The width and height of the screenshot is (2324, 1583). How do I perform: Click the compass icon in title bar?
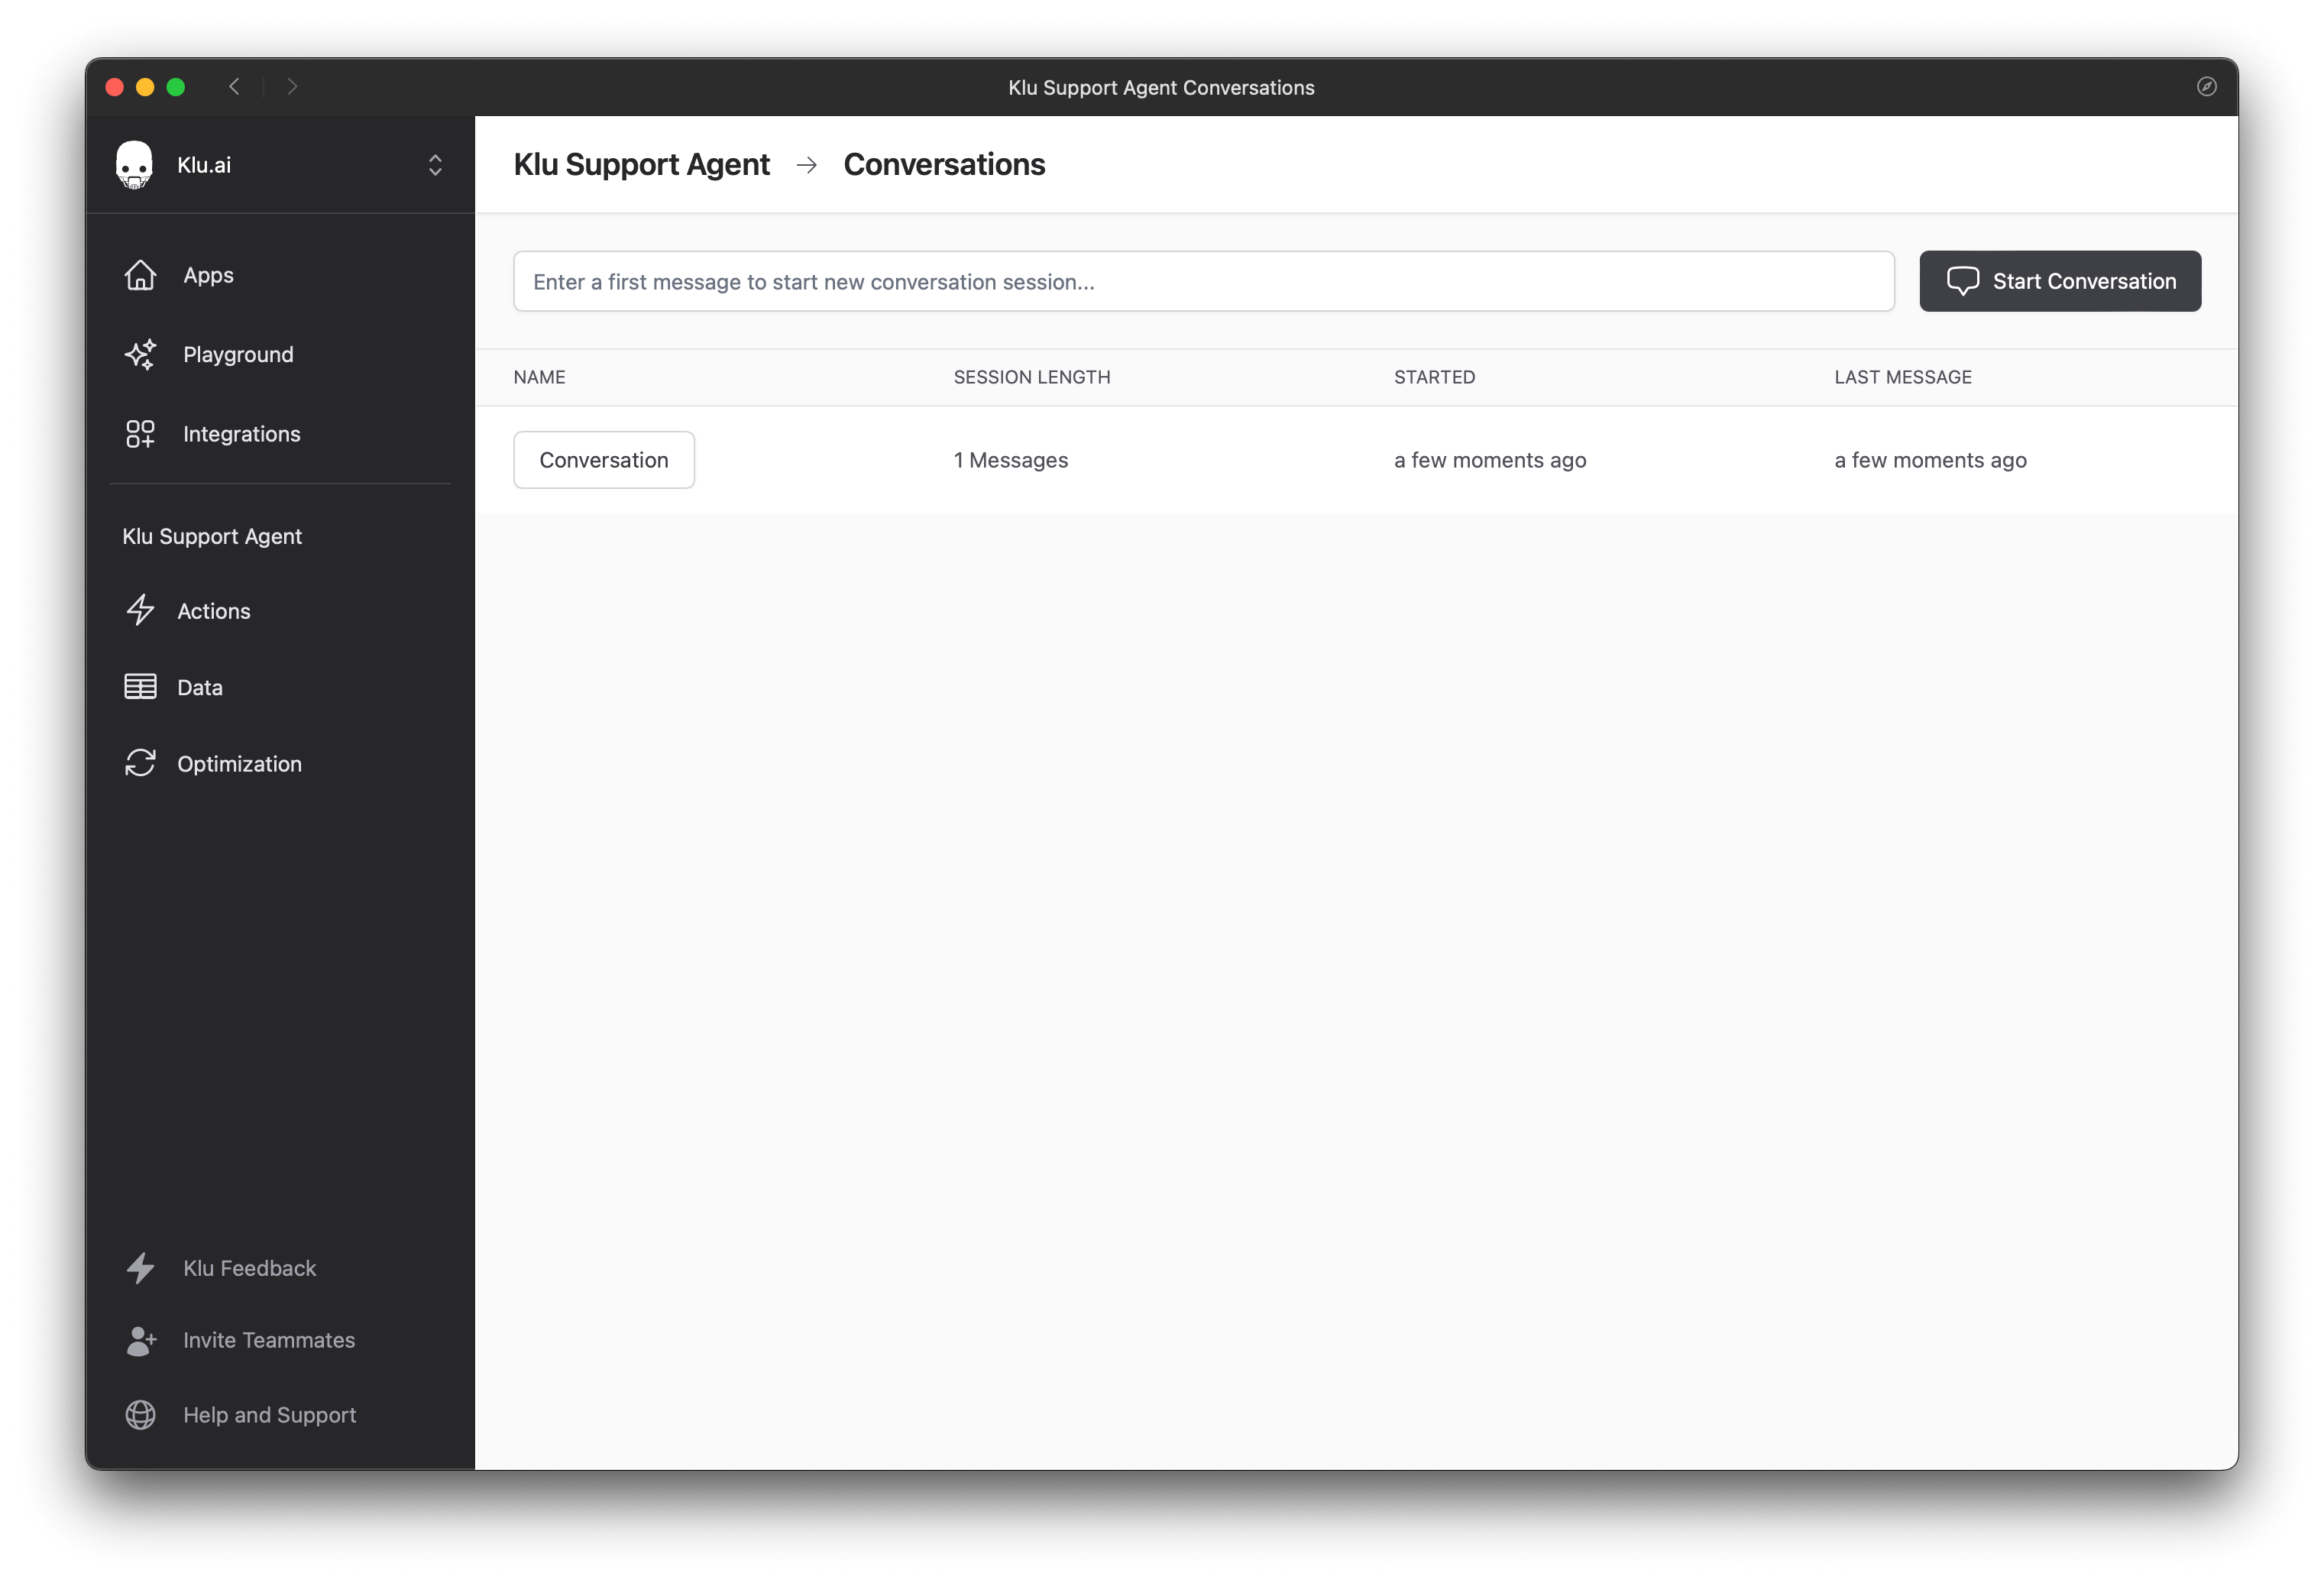click(2207, 87)
